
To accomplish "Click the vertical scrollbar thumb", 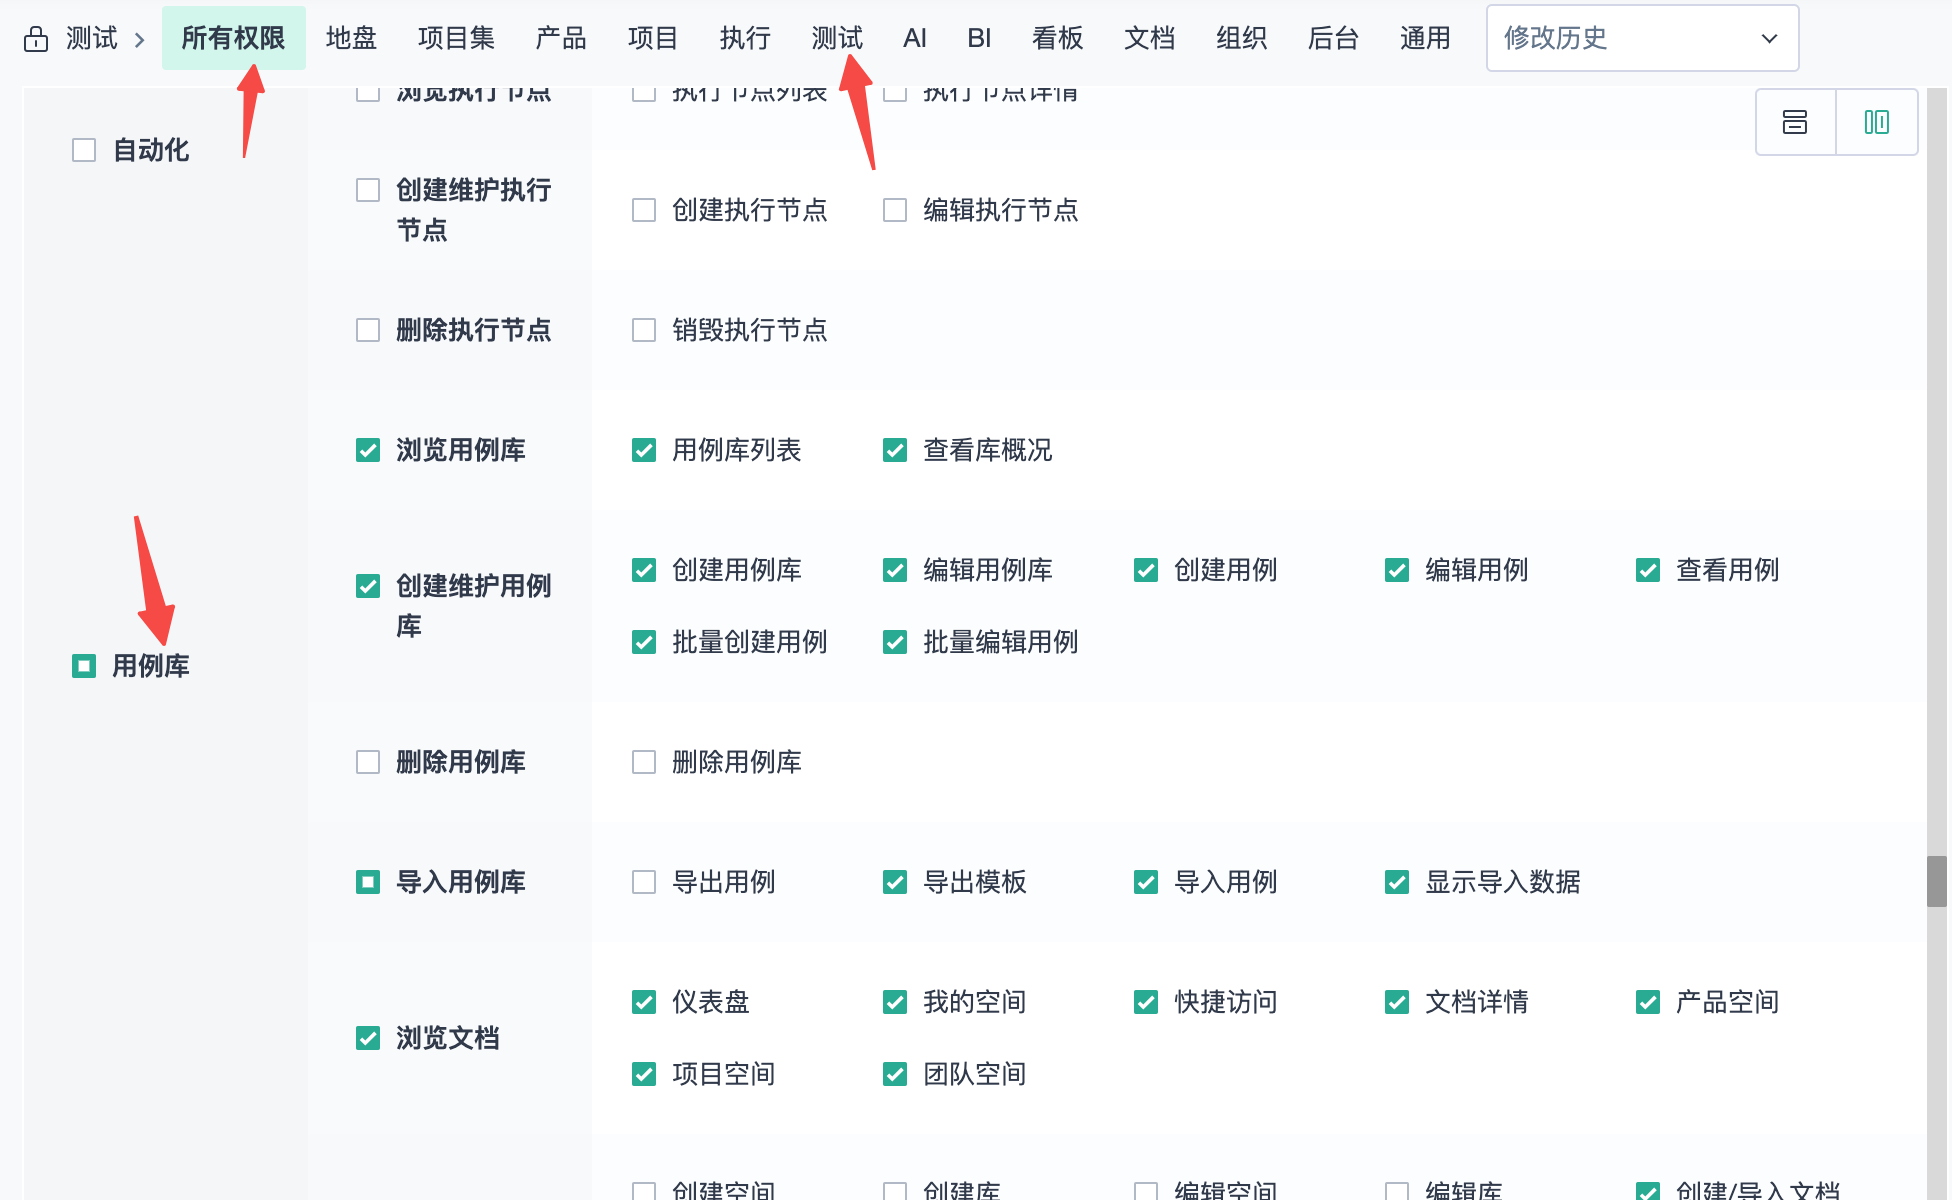I will (1937, 880).
